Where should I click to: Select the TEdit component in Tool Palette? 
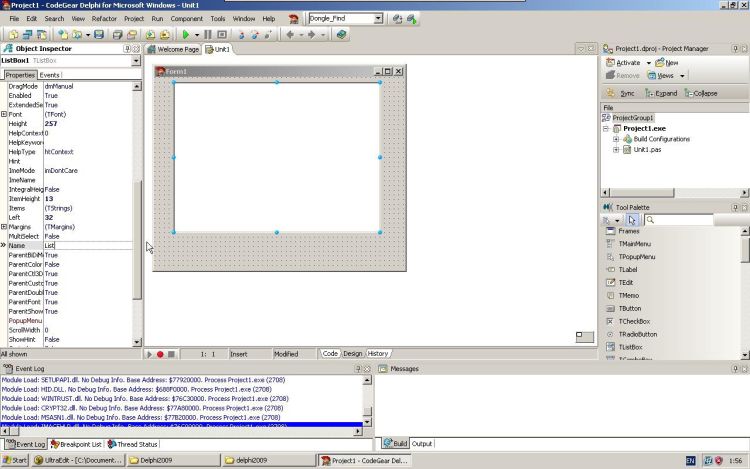[x=626, y=283]
